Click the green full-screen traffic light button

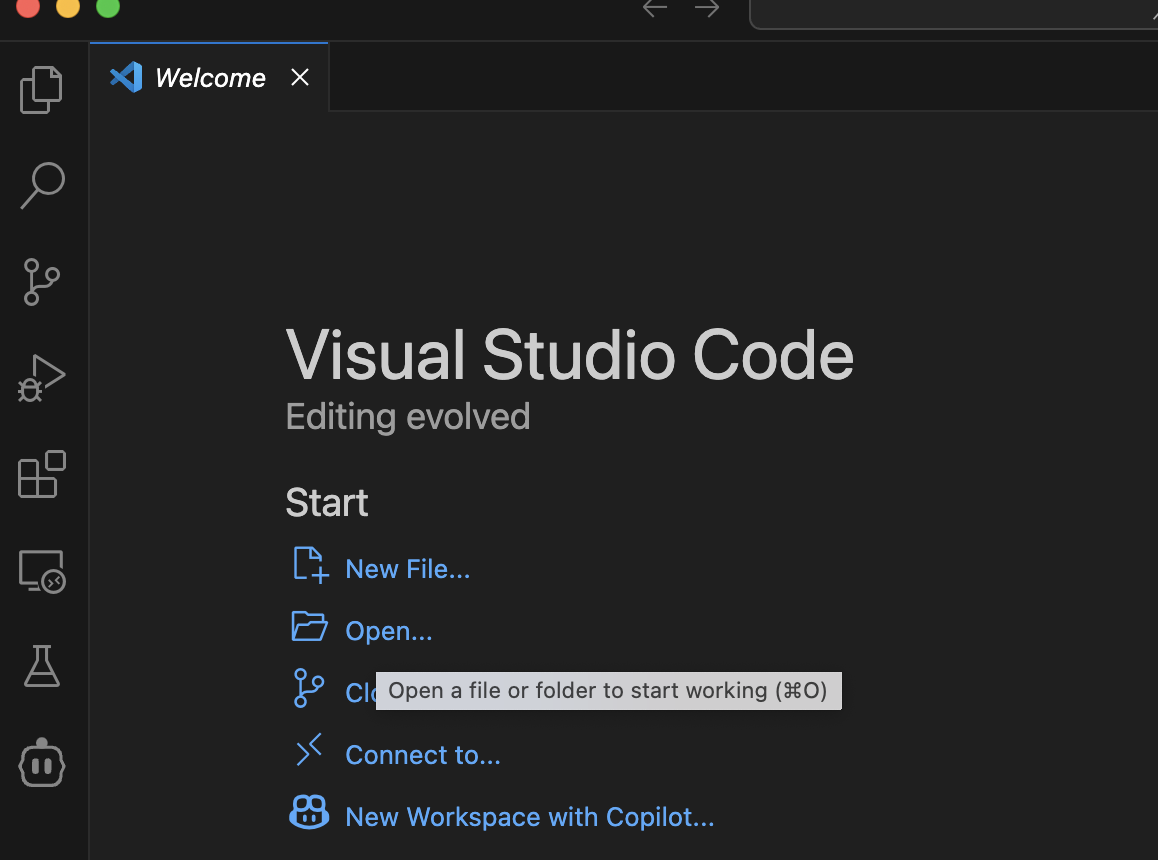(x=108, y=9)
